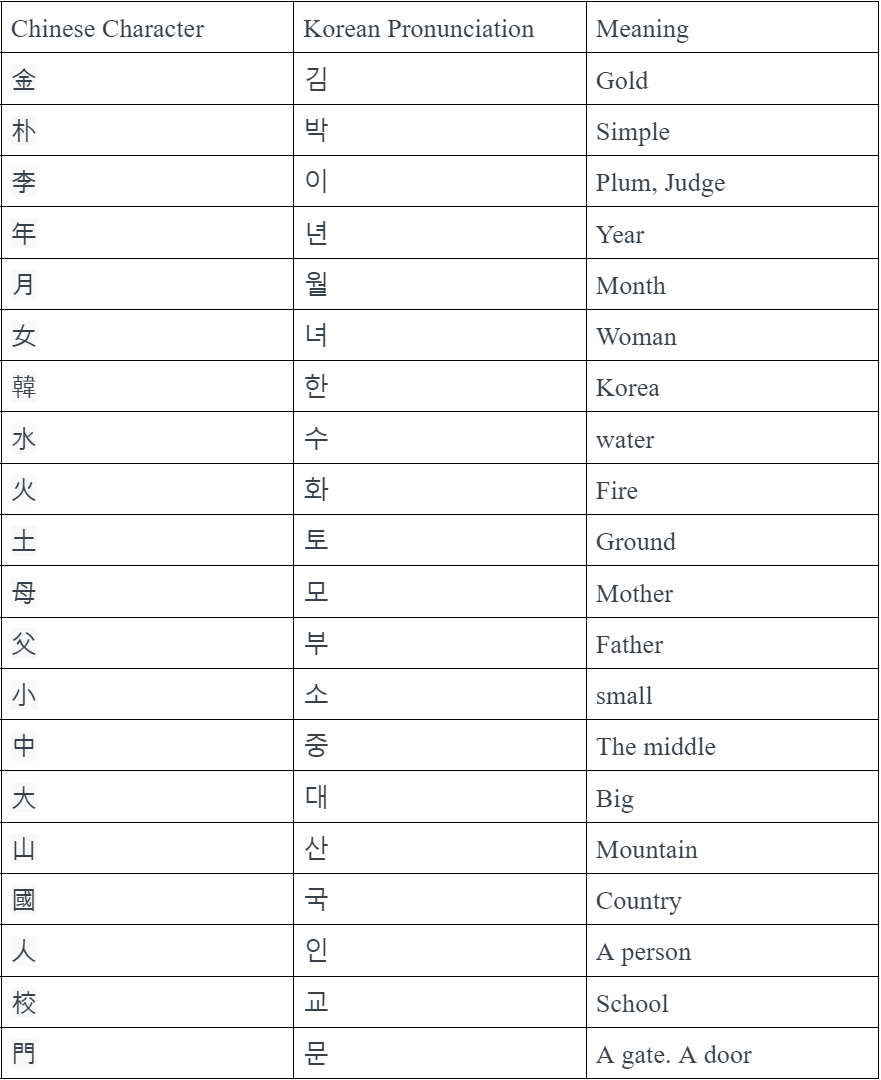Click the "Plum, Judge" cell

click(660, 183)
